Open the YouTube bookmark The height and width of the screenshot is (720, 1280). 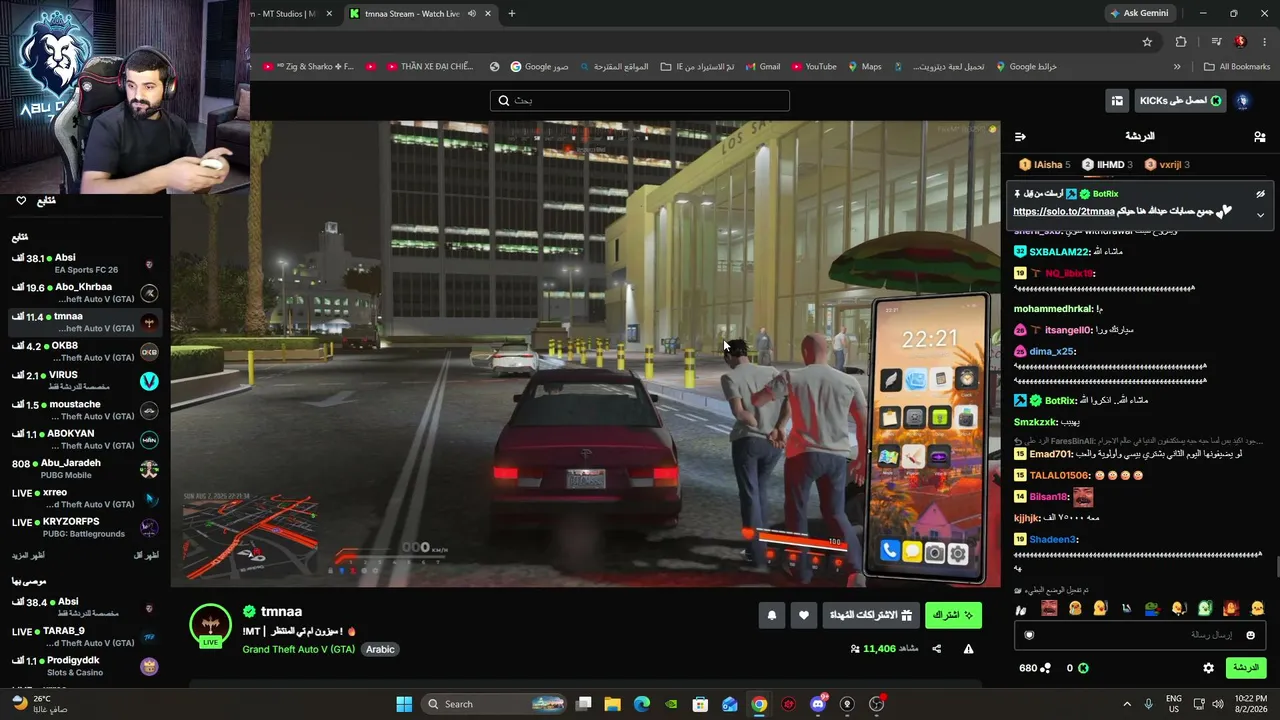pyautogui.click(x=813, y=67)
